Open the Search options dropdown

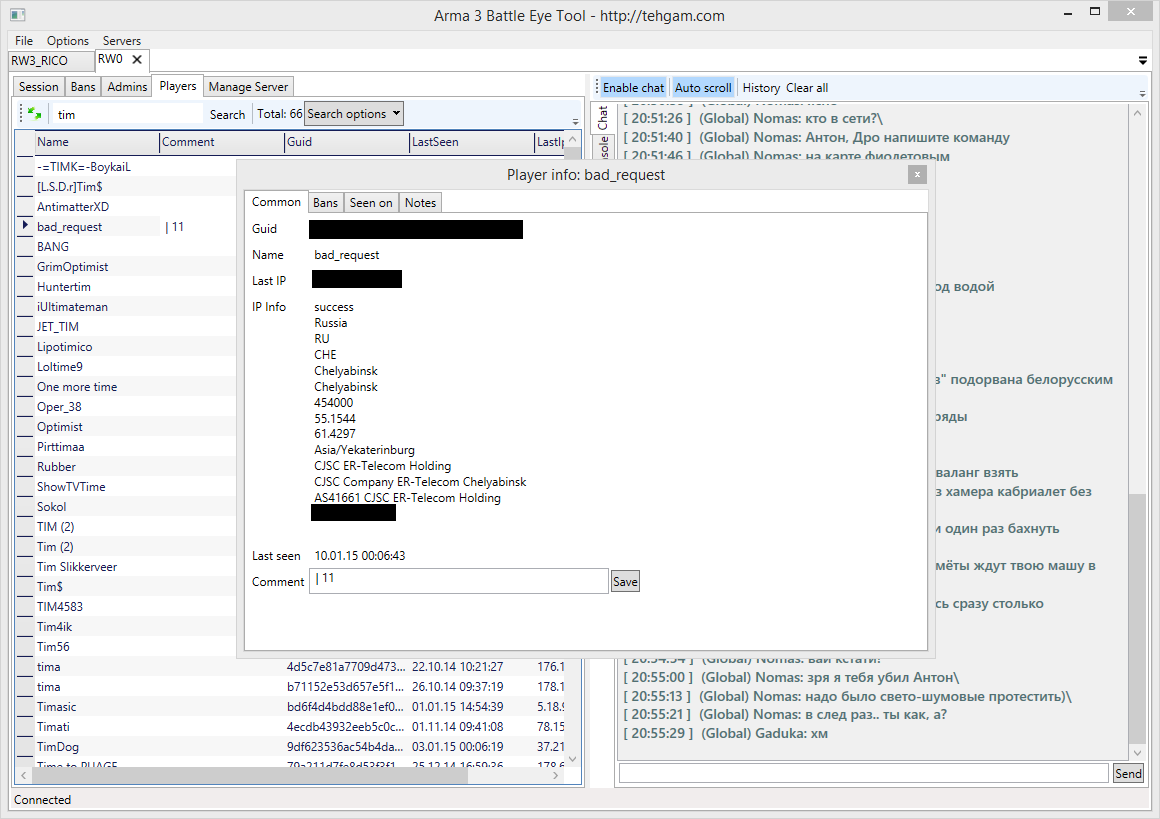[354, 114]
